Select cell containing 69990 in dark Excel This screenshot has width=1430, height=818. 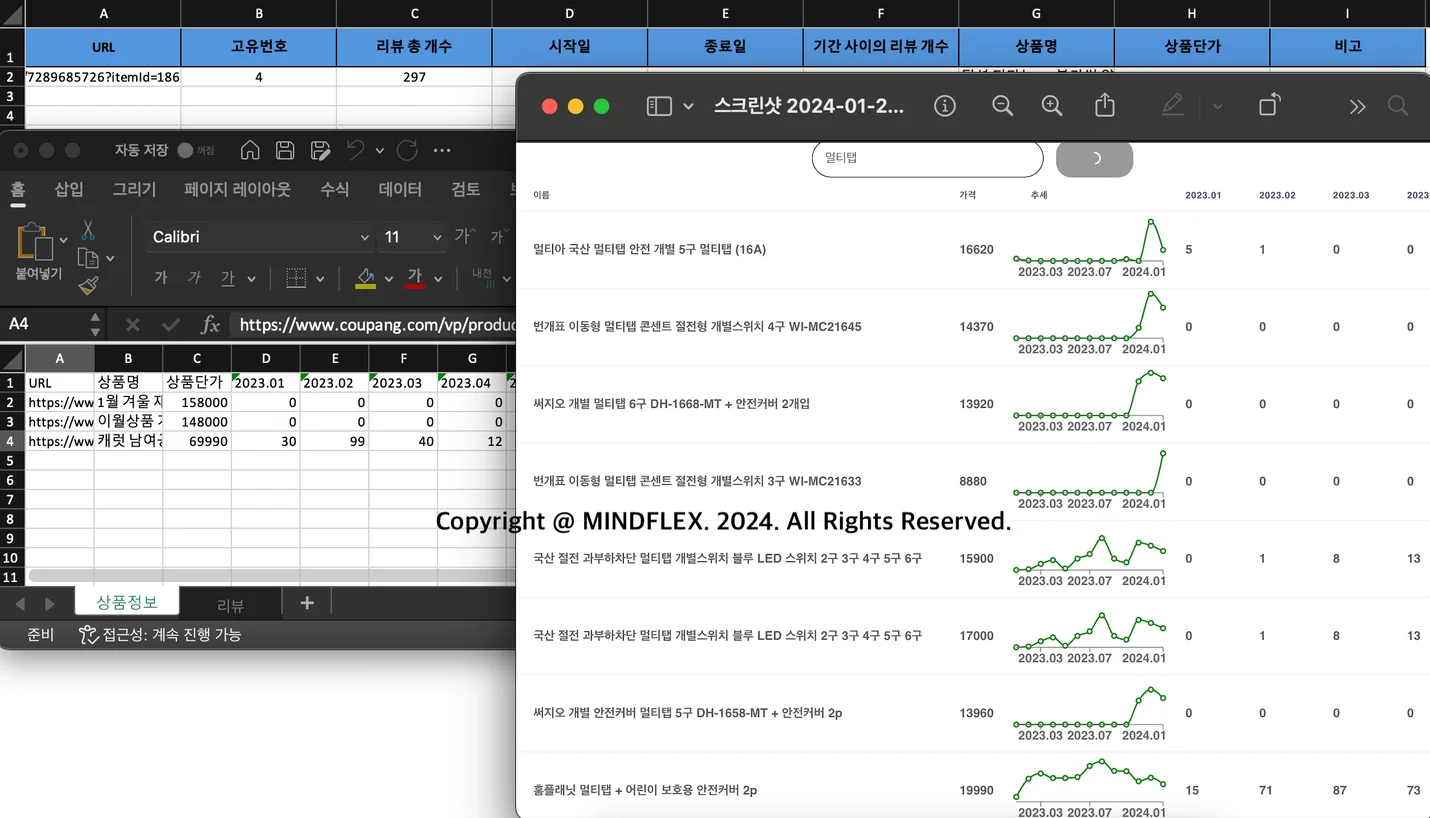197,441
